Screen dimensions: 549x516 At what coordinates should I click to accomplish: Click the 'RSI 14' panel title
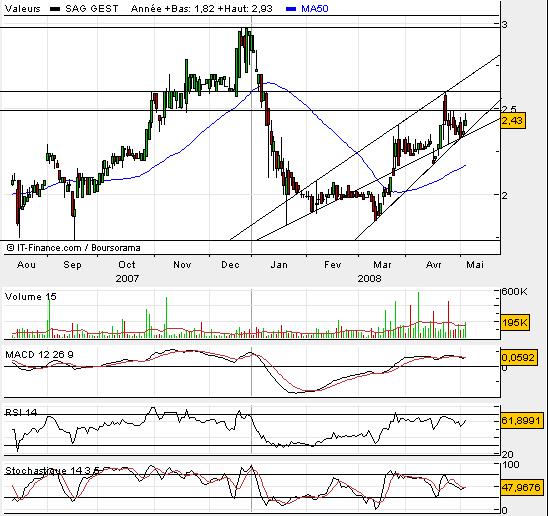21,412
